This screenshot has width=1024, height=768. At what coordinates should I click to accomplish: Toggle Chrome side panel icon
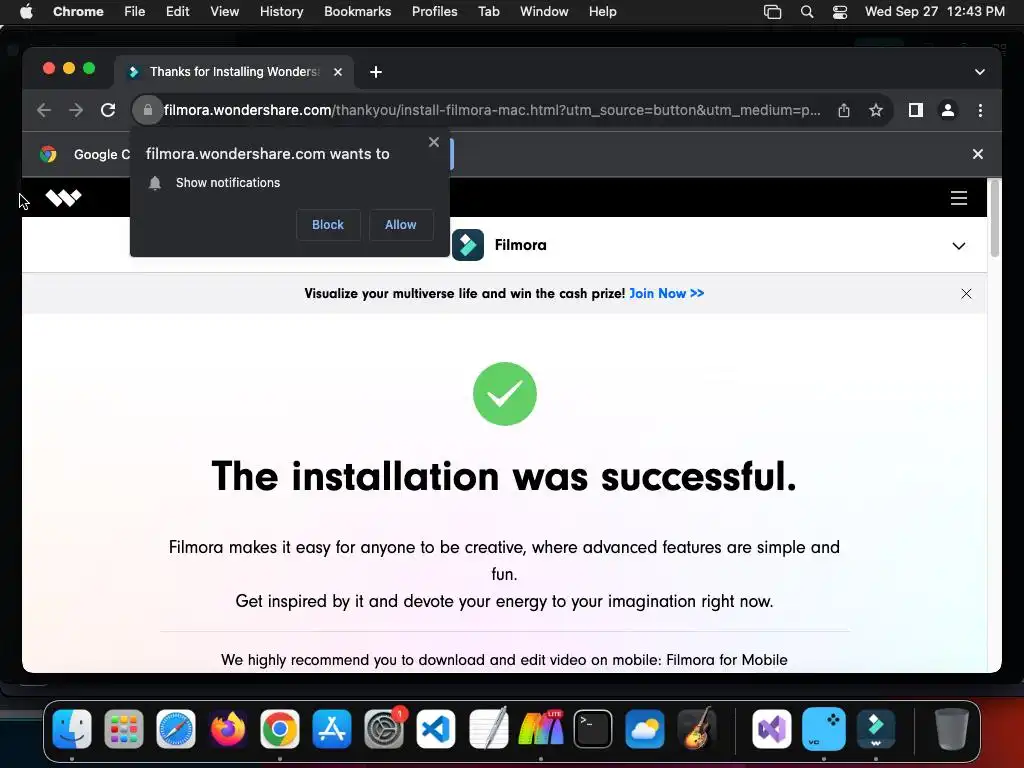(x=916, y=110)
